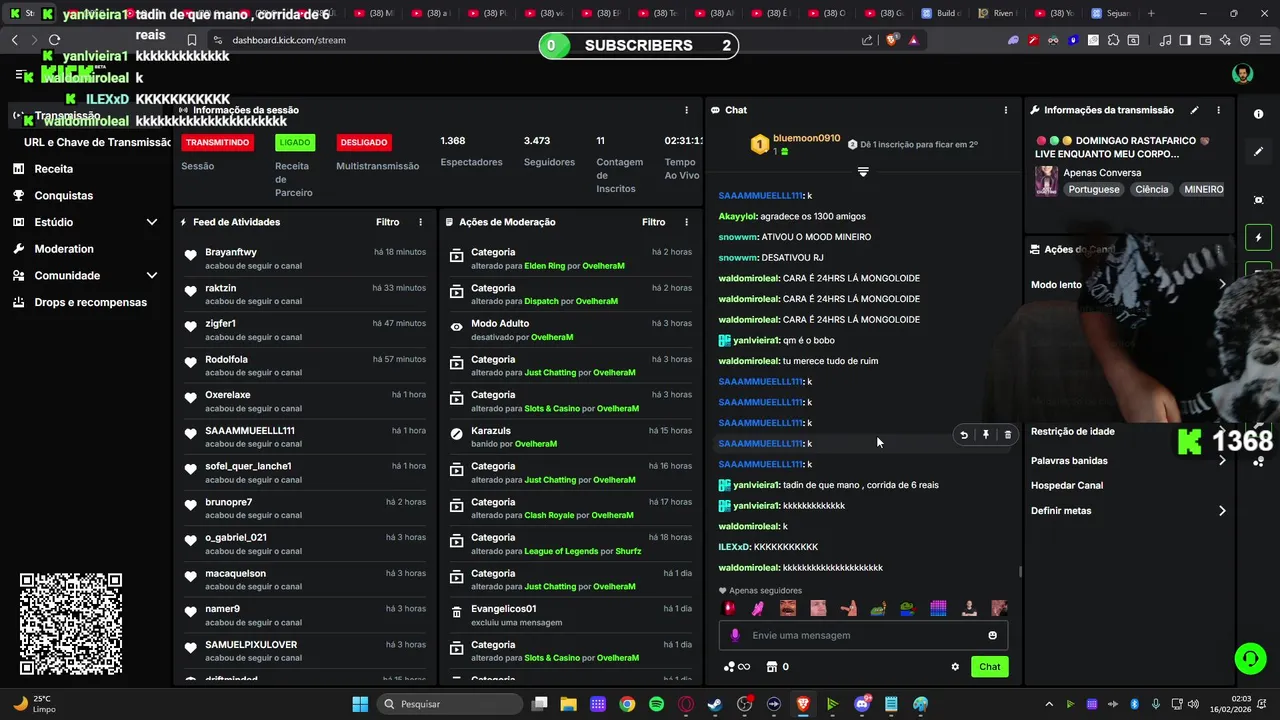Open browser extensions puzzle icon

click(1112, 40)
